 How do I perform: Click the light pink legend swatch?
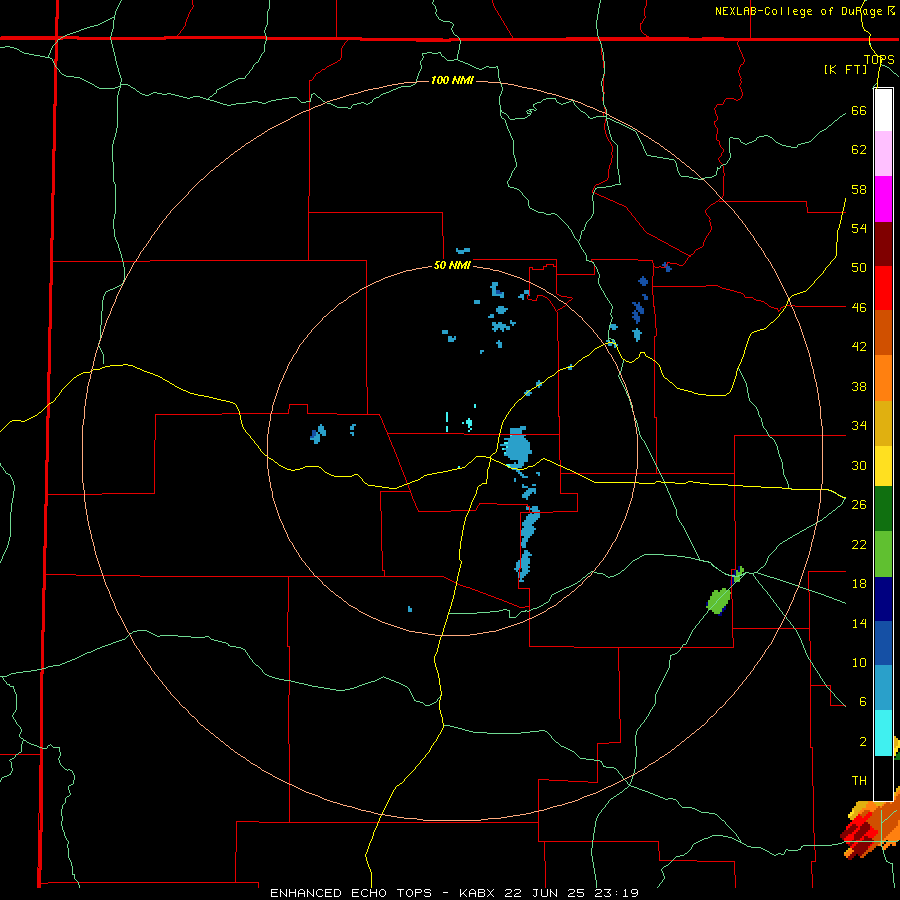click(883, 153)
